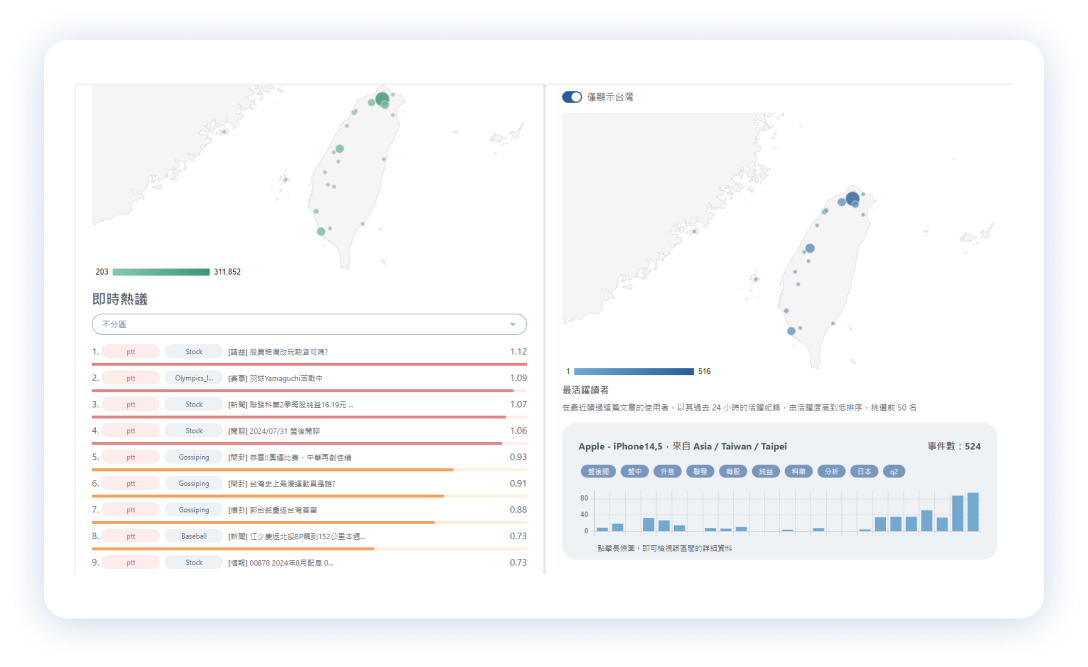1088x667 pixels.
Task: Click the 0.88 score value
Action: point(518,510)
